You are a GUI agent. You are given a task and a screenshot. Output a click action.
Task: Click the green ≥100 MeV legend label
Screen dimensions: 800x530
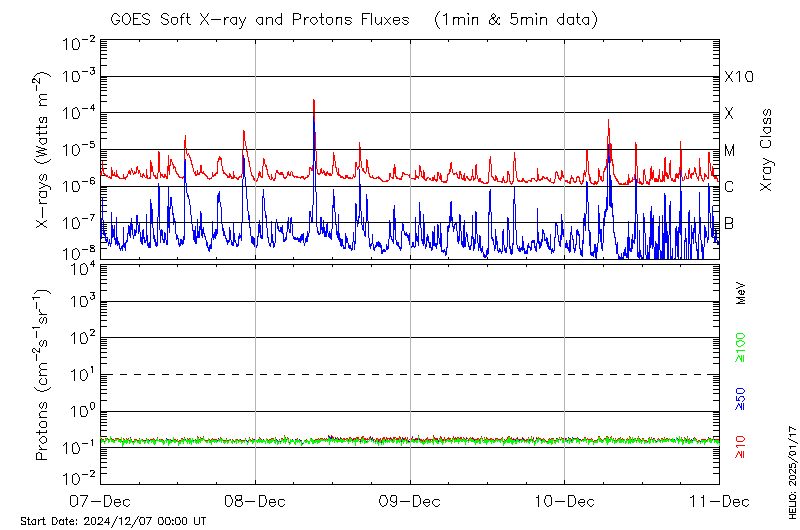742,348
